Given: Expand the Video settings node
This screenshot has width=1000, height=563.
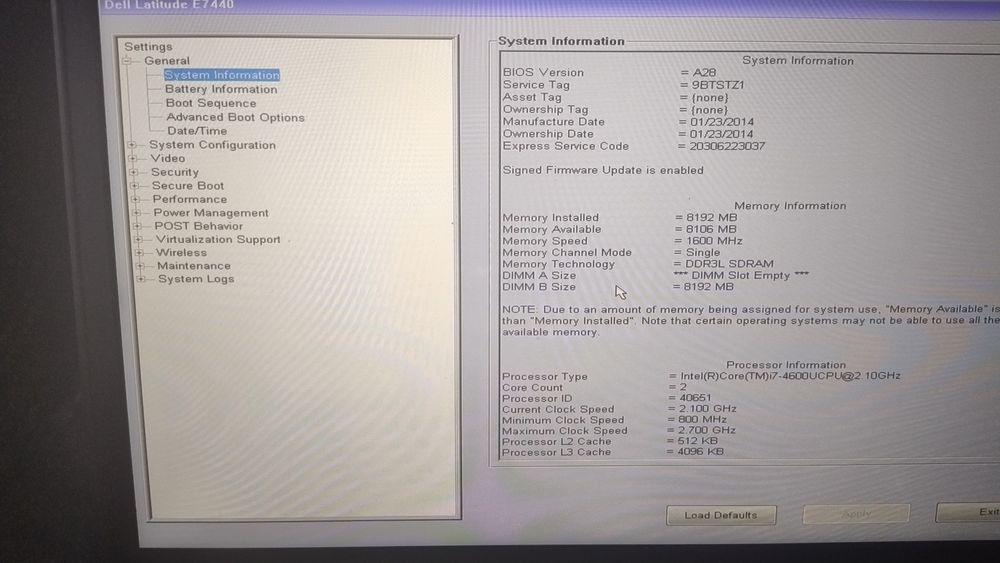Looking at the screenshot, I should [132, 159].
